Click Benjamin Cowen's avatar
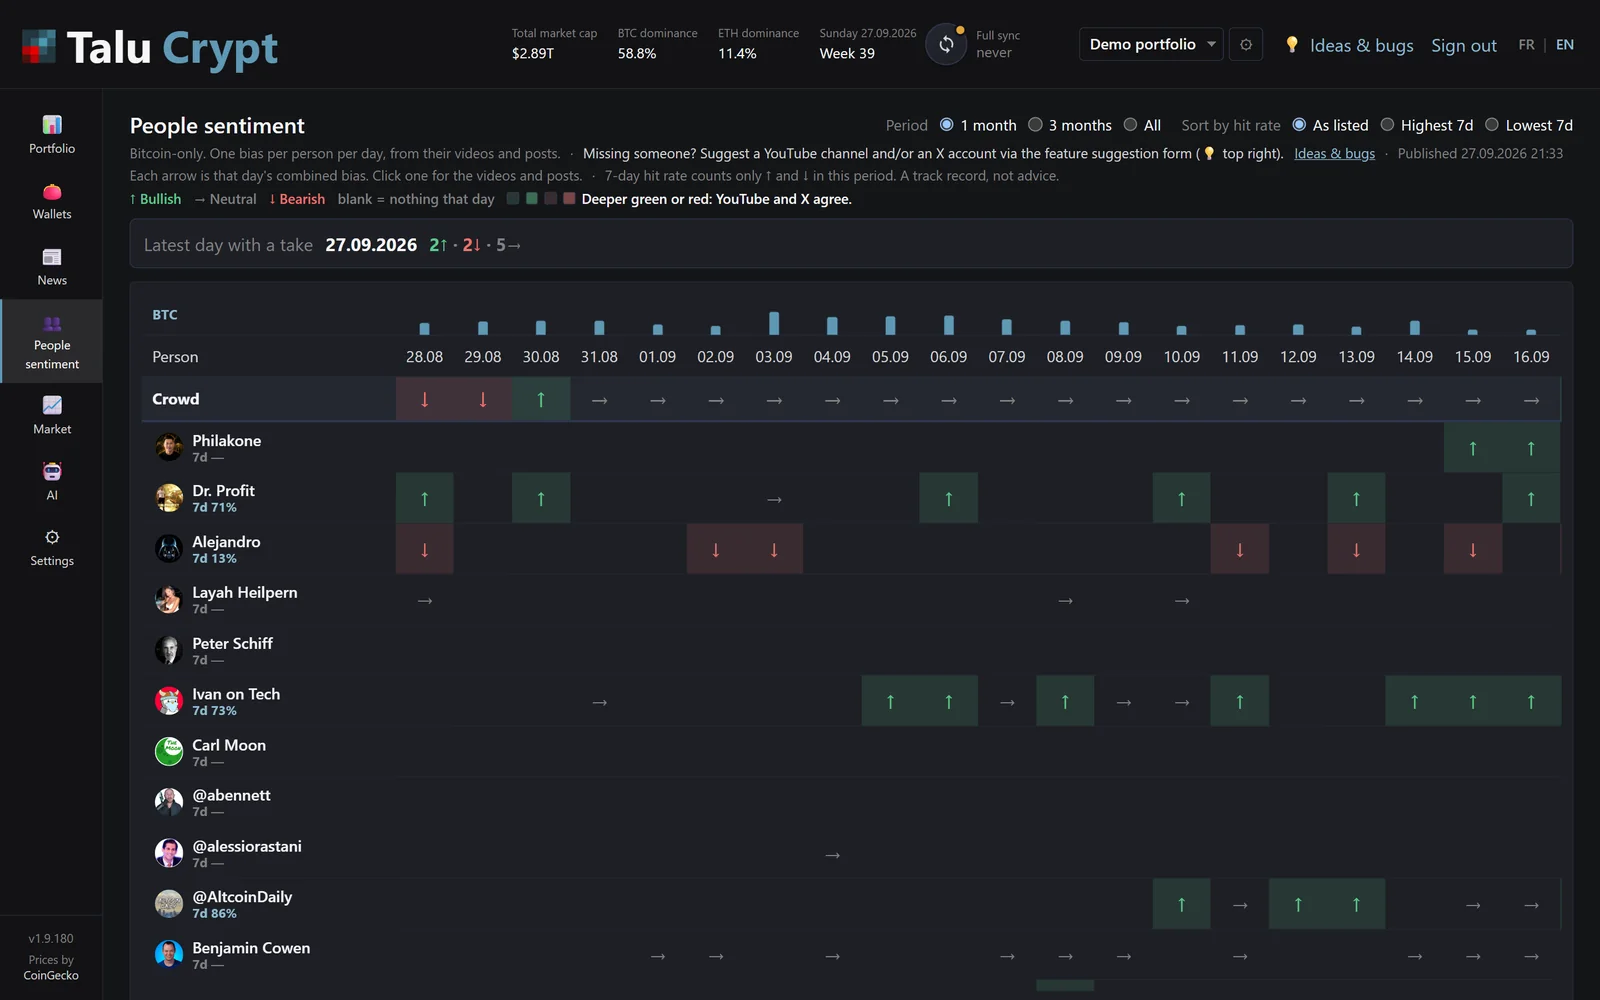 pos(169,954)
